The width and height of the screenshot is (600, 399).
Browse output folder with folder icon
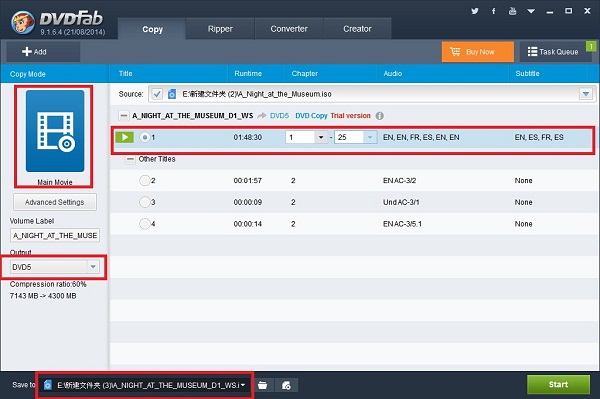[263, 385]
